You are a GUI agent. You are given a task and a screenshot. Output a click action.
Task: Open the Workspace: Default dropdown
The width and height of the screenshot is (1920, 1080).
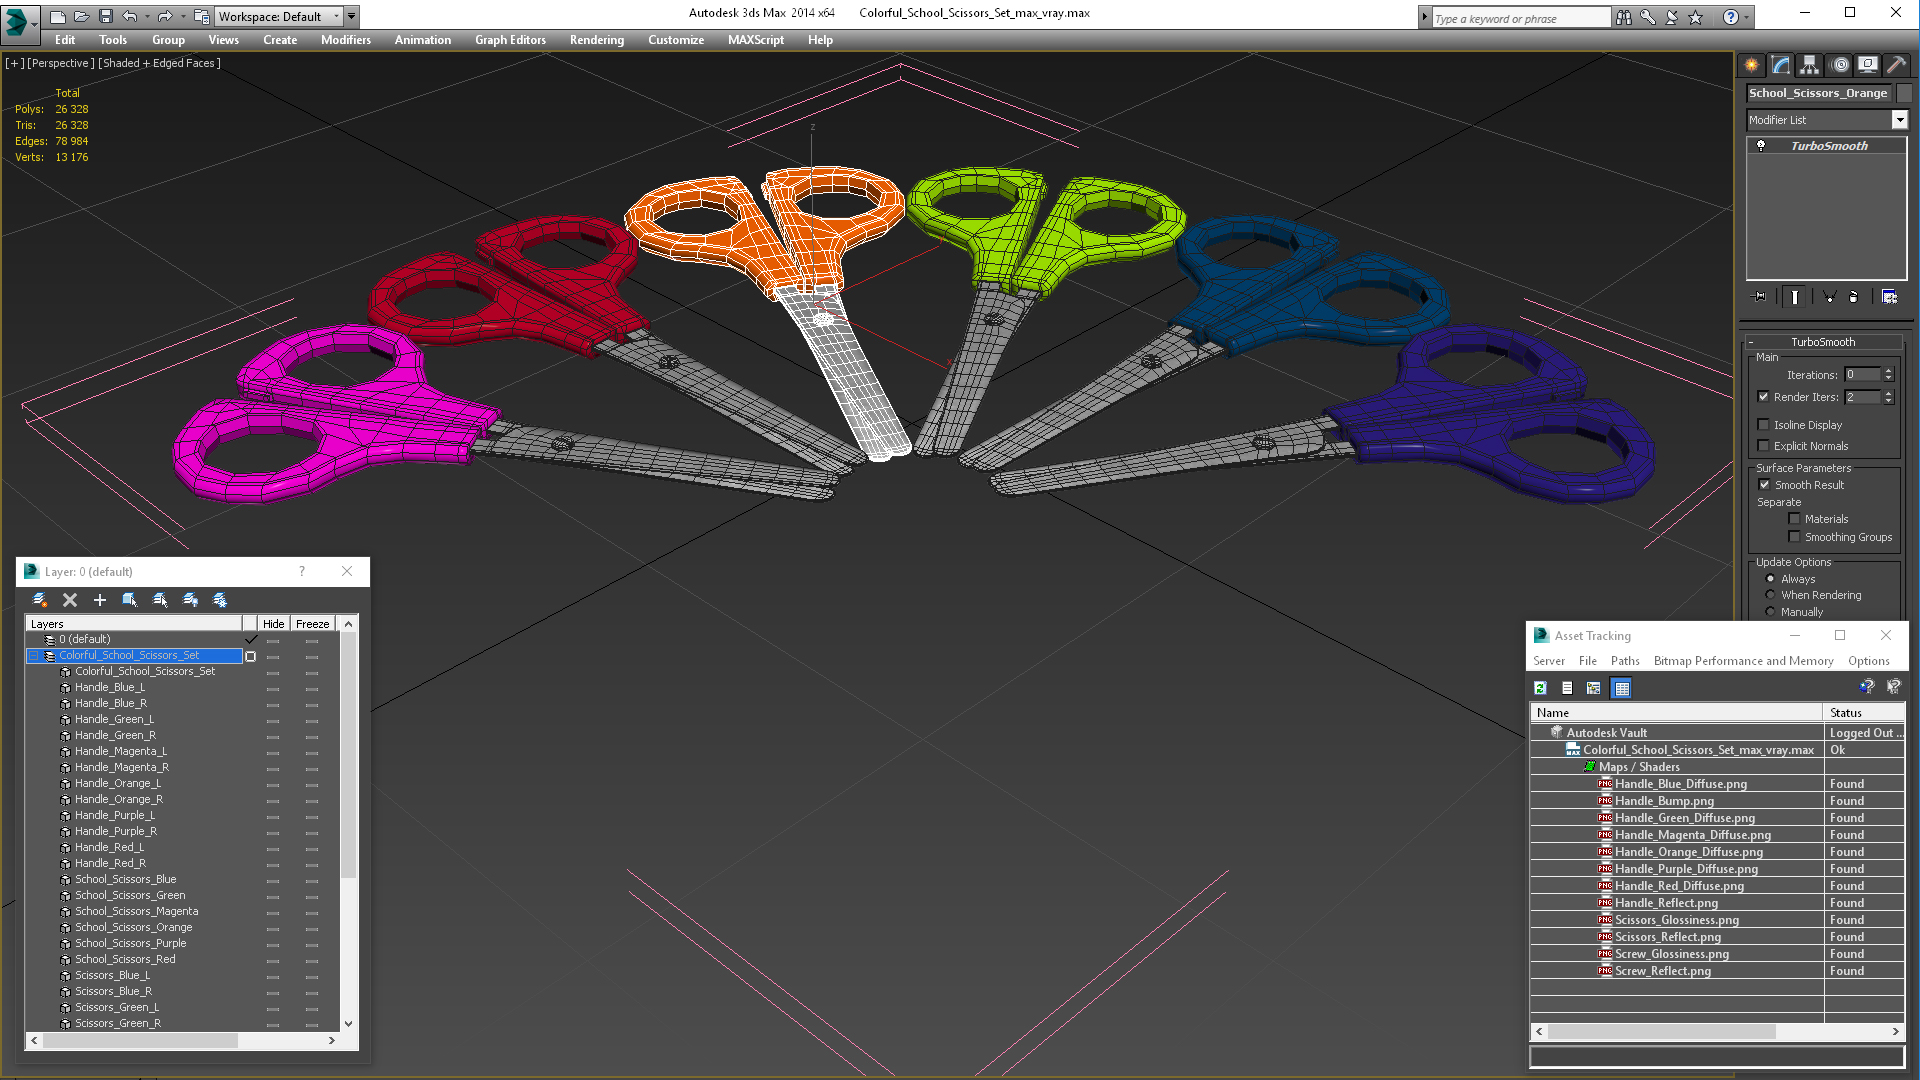280,17
